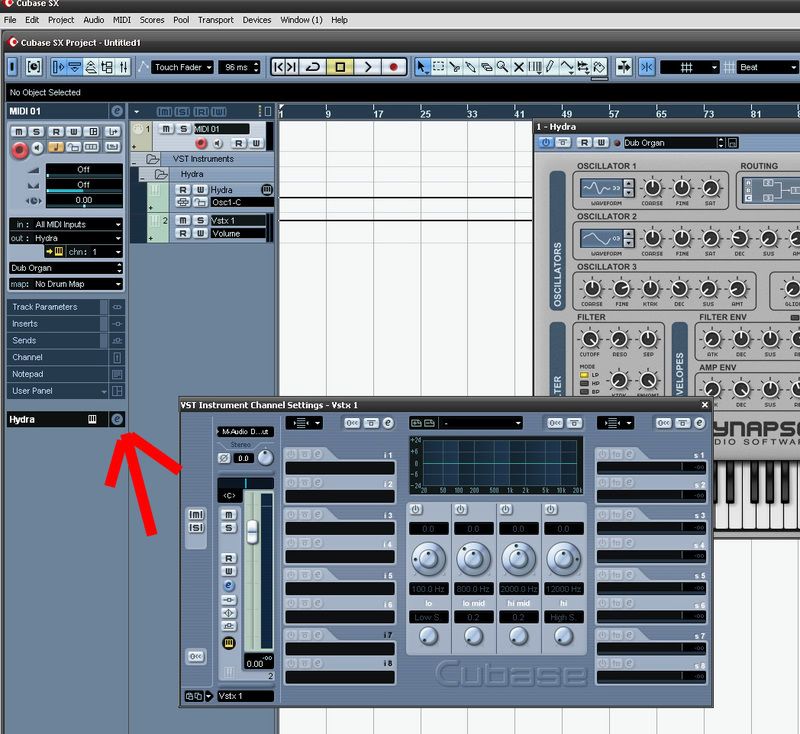Adjust the volume fader in Channel Settings
800x734 pixels.
(x=252, y=531)
